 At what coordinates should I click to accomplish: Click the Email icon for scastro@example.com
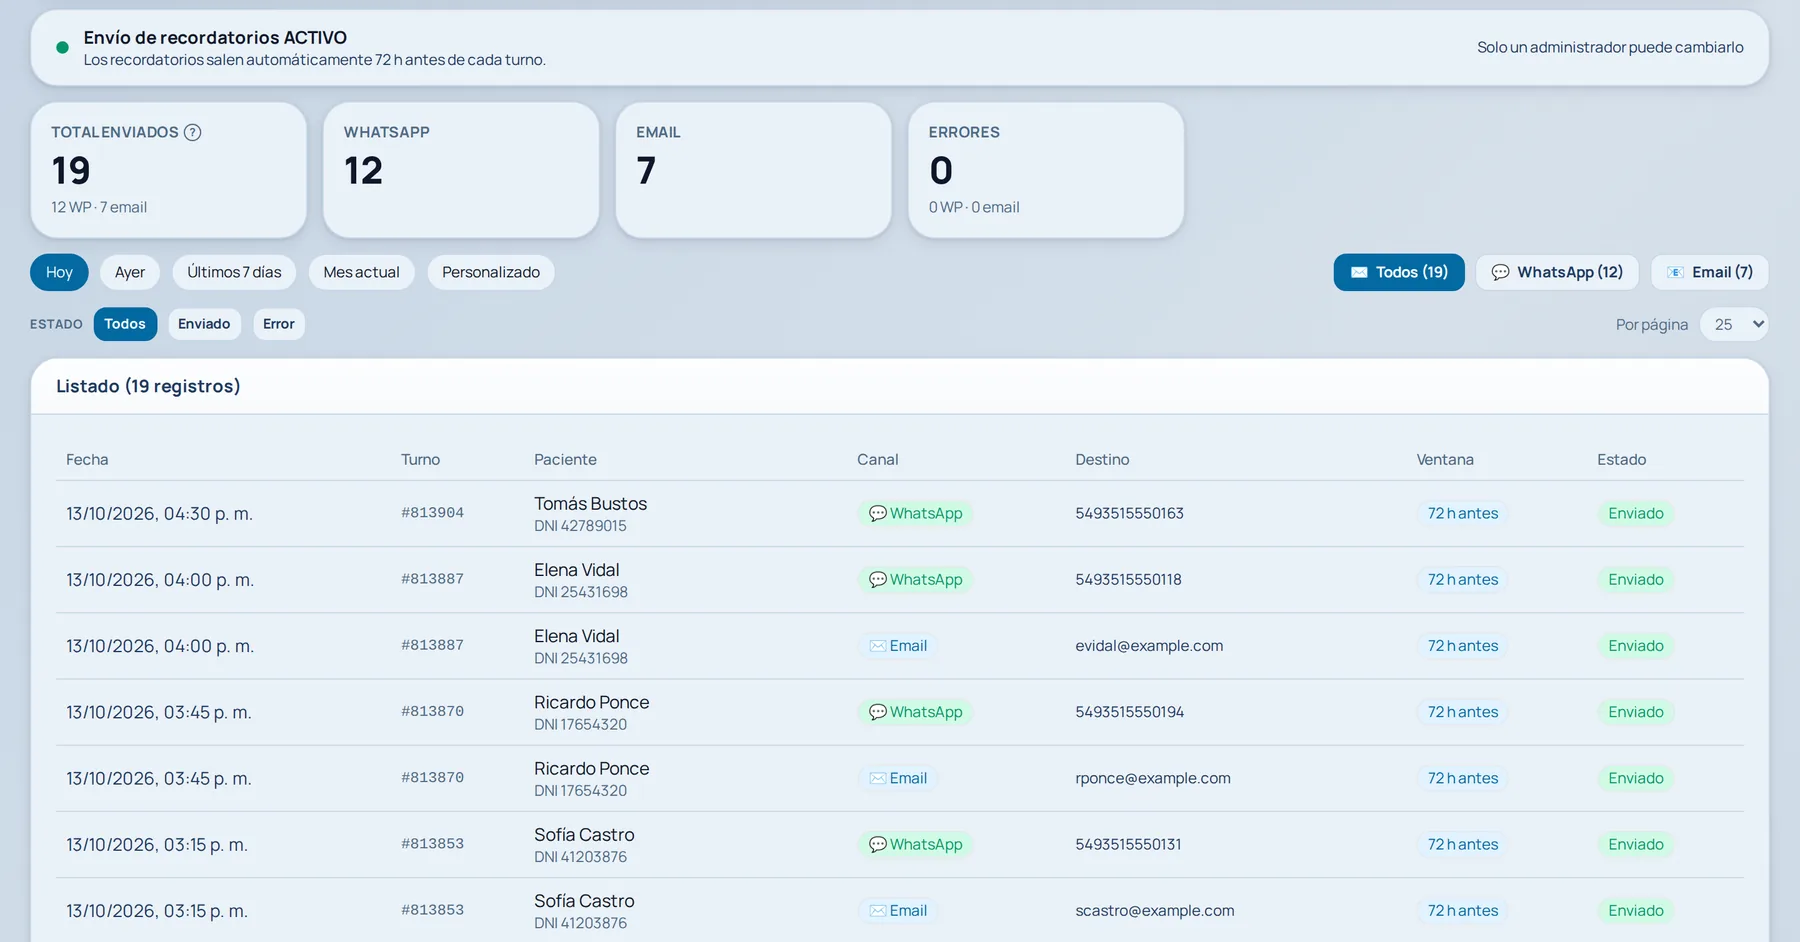pyautogui.click(x=878, y=910)
